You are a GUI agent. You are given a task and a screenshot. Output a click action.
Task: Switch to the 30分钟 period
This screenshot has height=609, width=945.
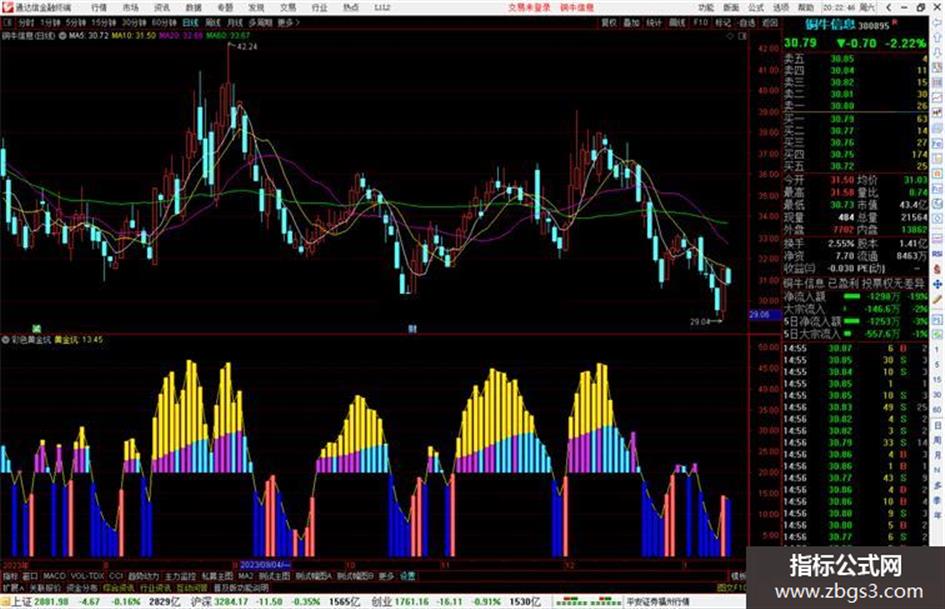pyautogui.click(x=134, y=22)
